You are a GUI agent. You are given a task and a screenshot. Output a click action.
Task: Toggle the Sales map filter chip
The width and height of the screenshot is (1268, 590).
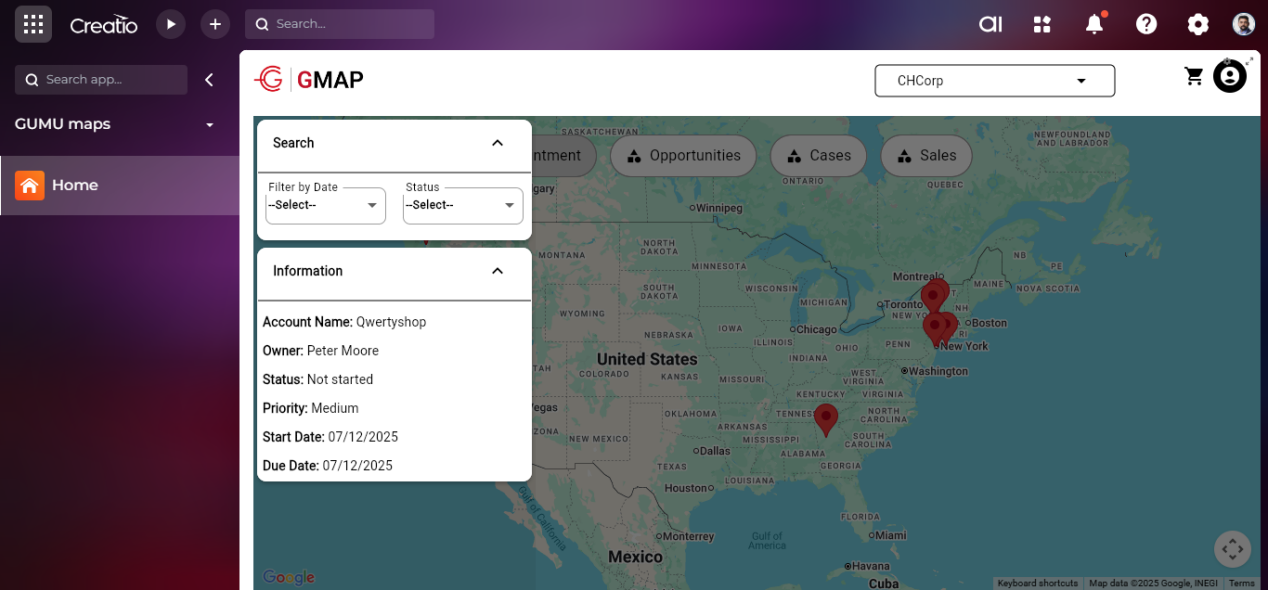(926, 156)
